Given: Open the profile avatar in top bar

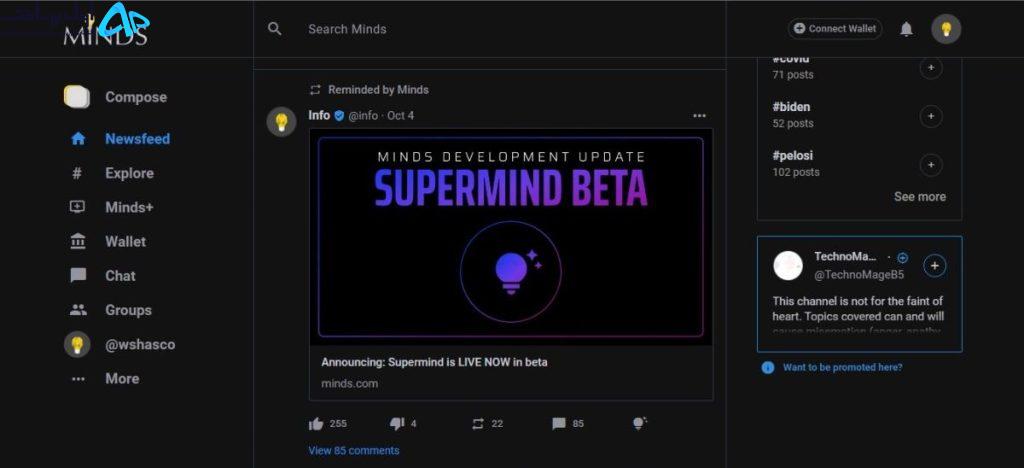Looking at the screenshot, I should coord(946,29).
